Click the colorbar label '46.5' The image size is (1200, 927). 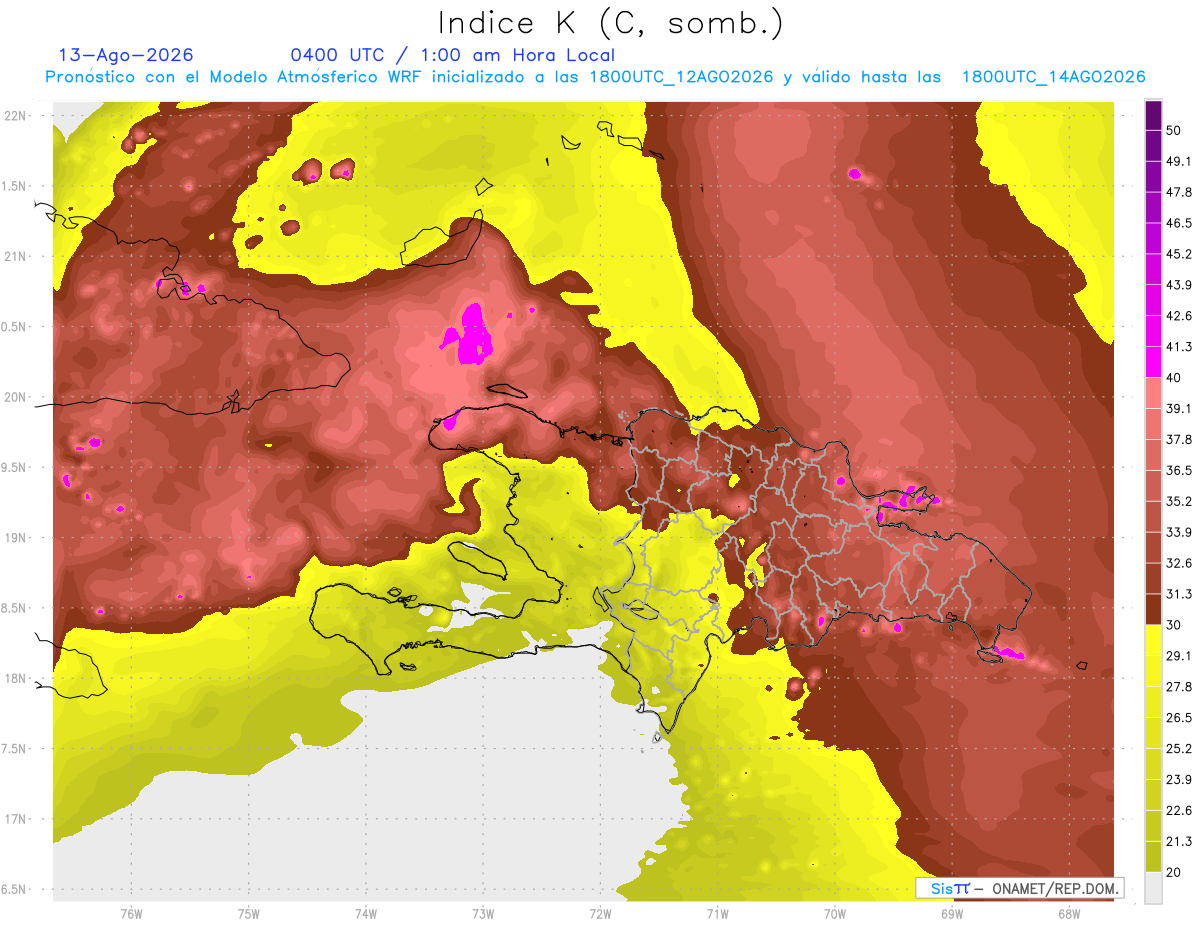click(1179, 223)
